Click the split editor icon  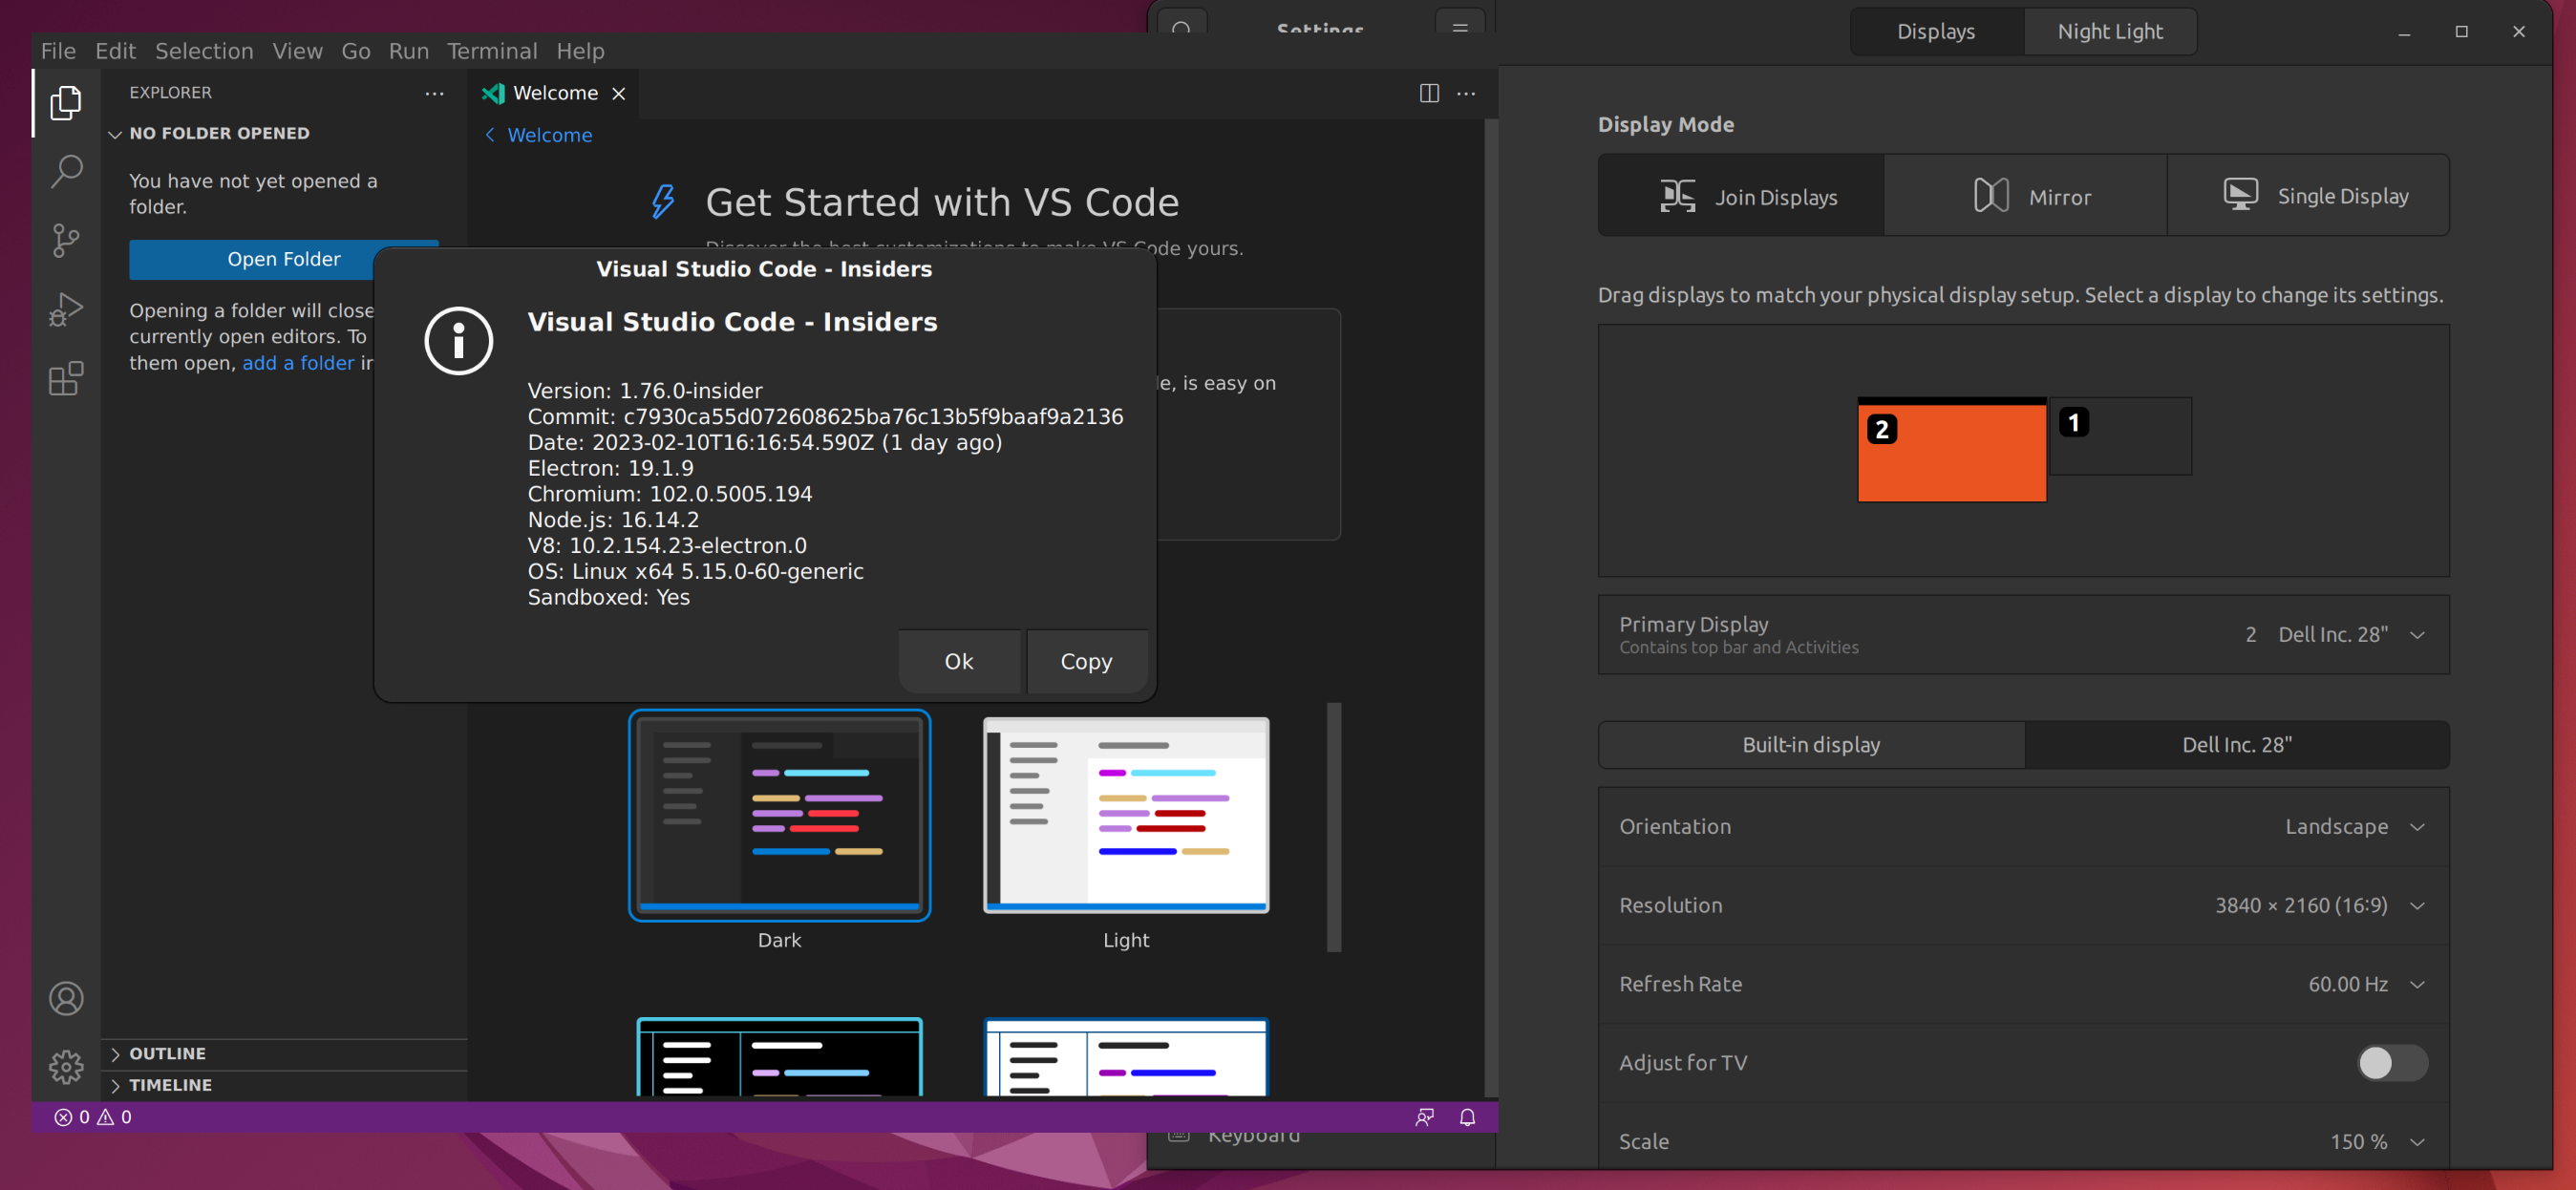pos(1428,93)
